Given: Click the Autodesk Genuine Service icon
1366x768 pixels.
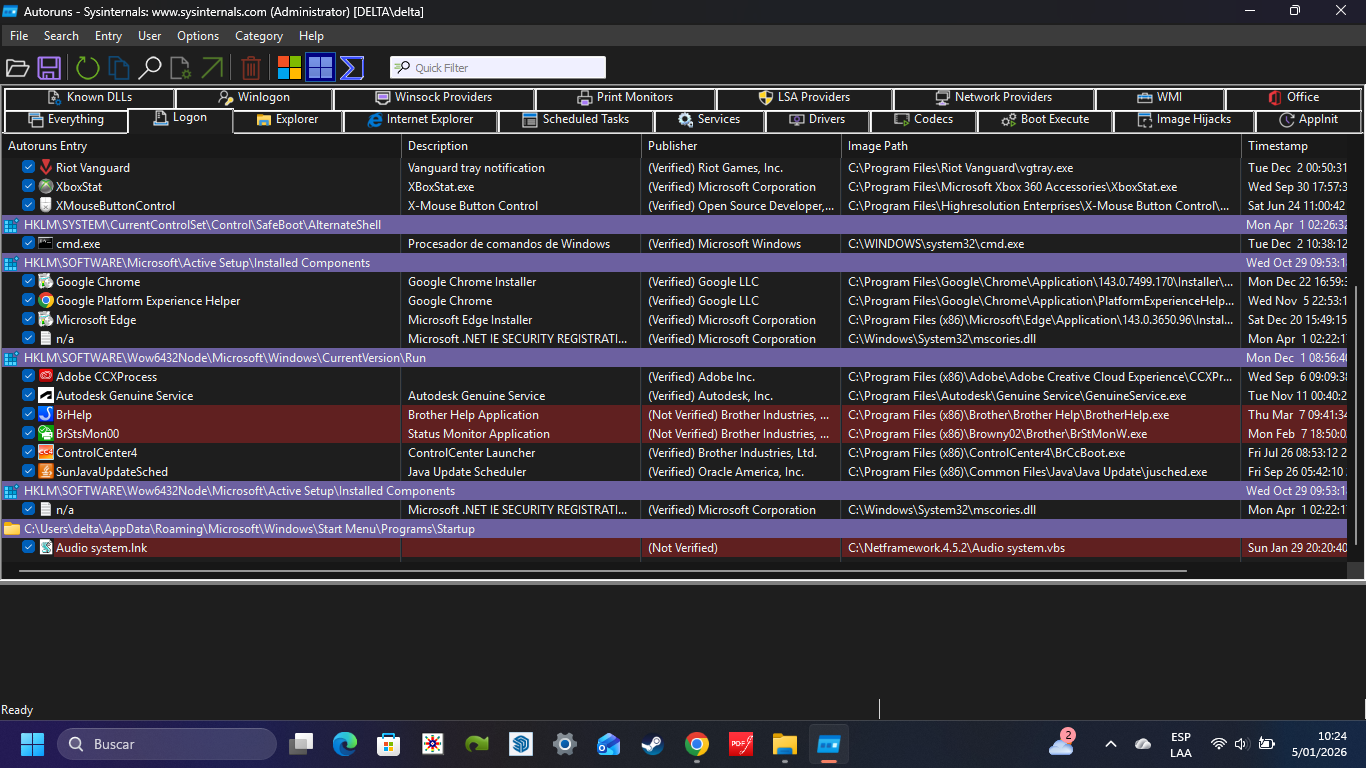Looking at the screenshot, I should coord(46,396).
